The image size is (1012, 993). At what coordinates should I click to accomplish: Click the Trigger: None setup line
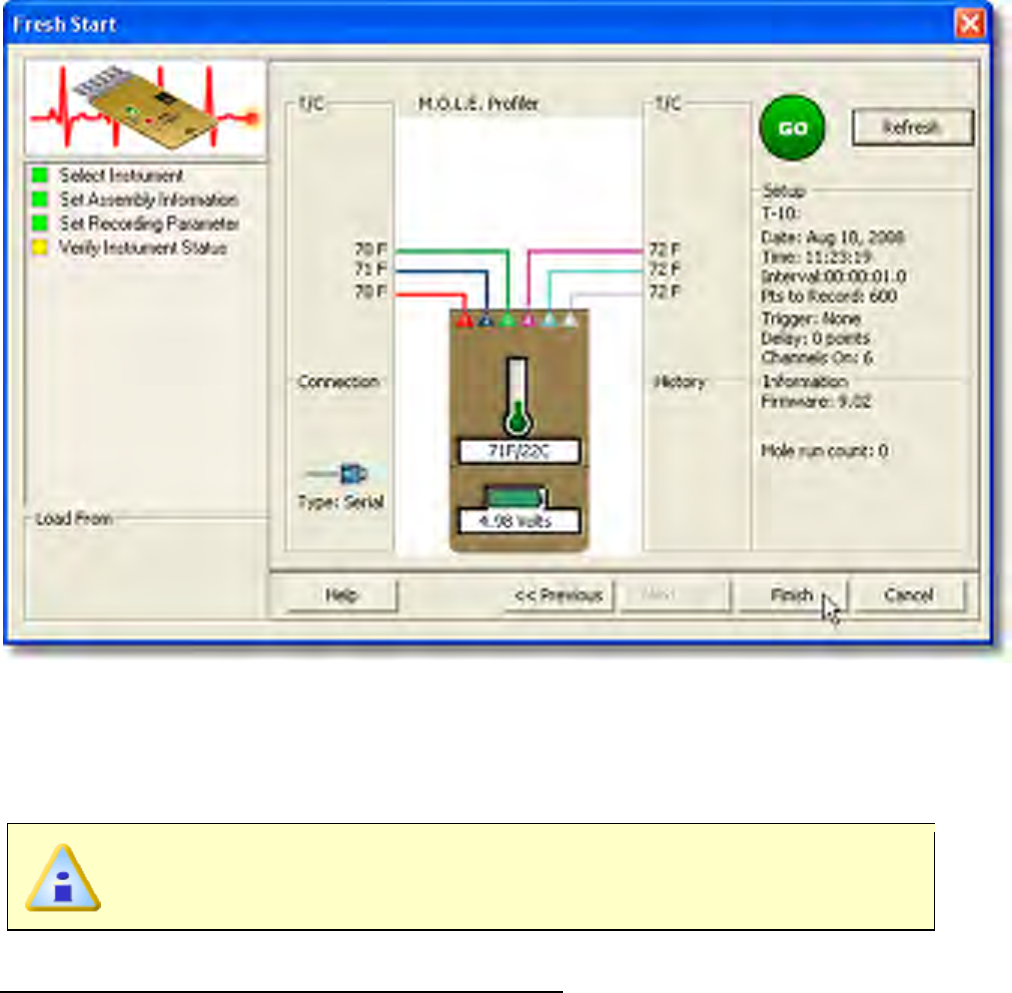pyautogui.click(x=811, y=318)
